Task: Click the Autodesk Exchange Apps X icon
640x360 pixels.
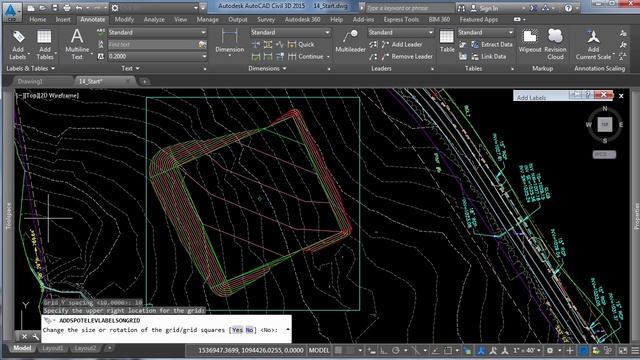Action: [x=533, y=8]
